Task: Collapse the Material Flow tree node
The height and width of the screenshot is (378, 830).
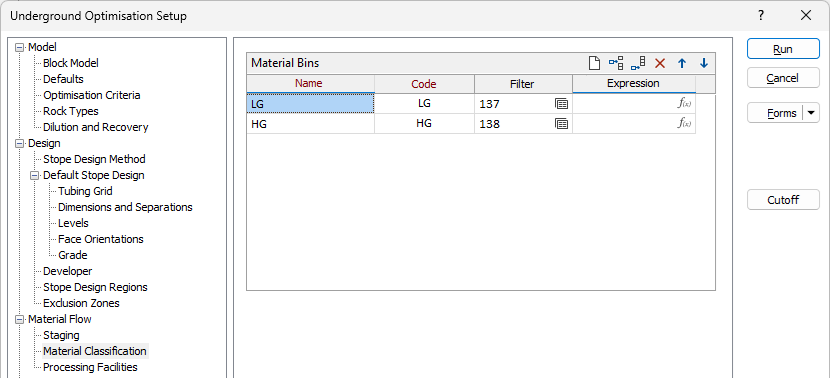Action: [20, 319]
